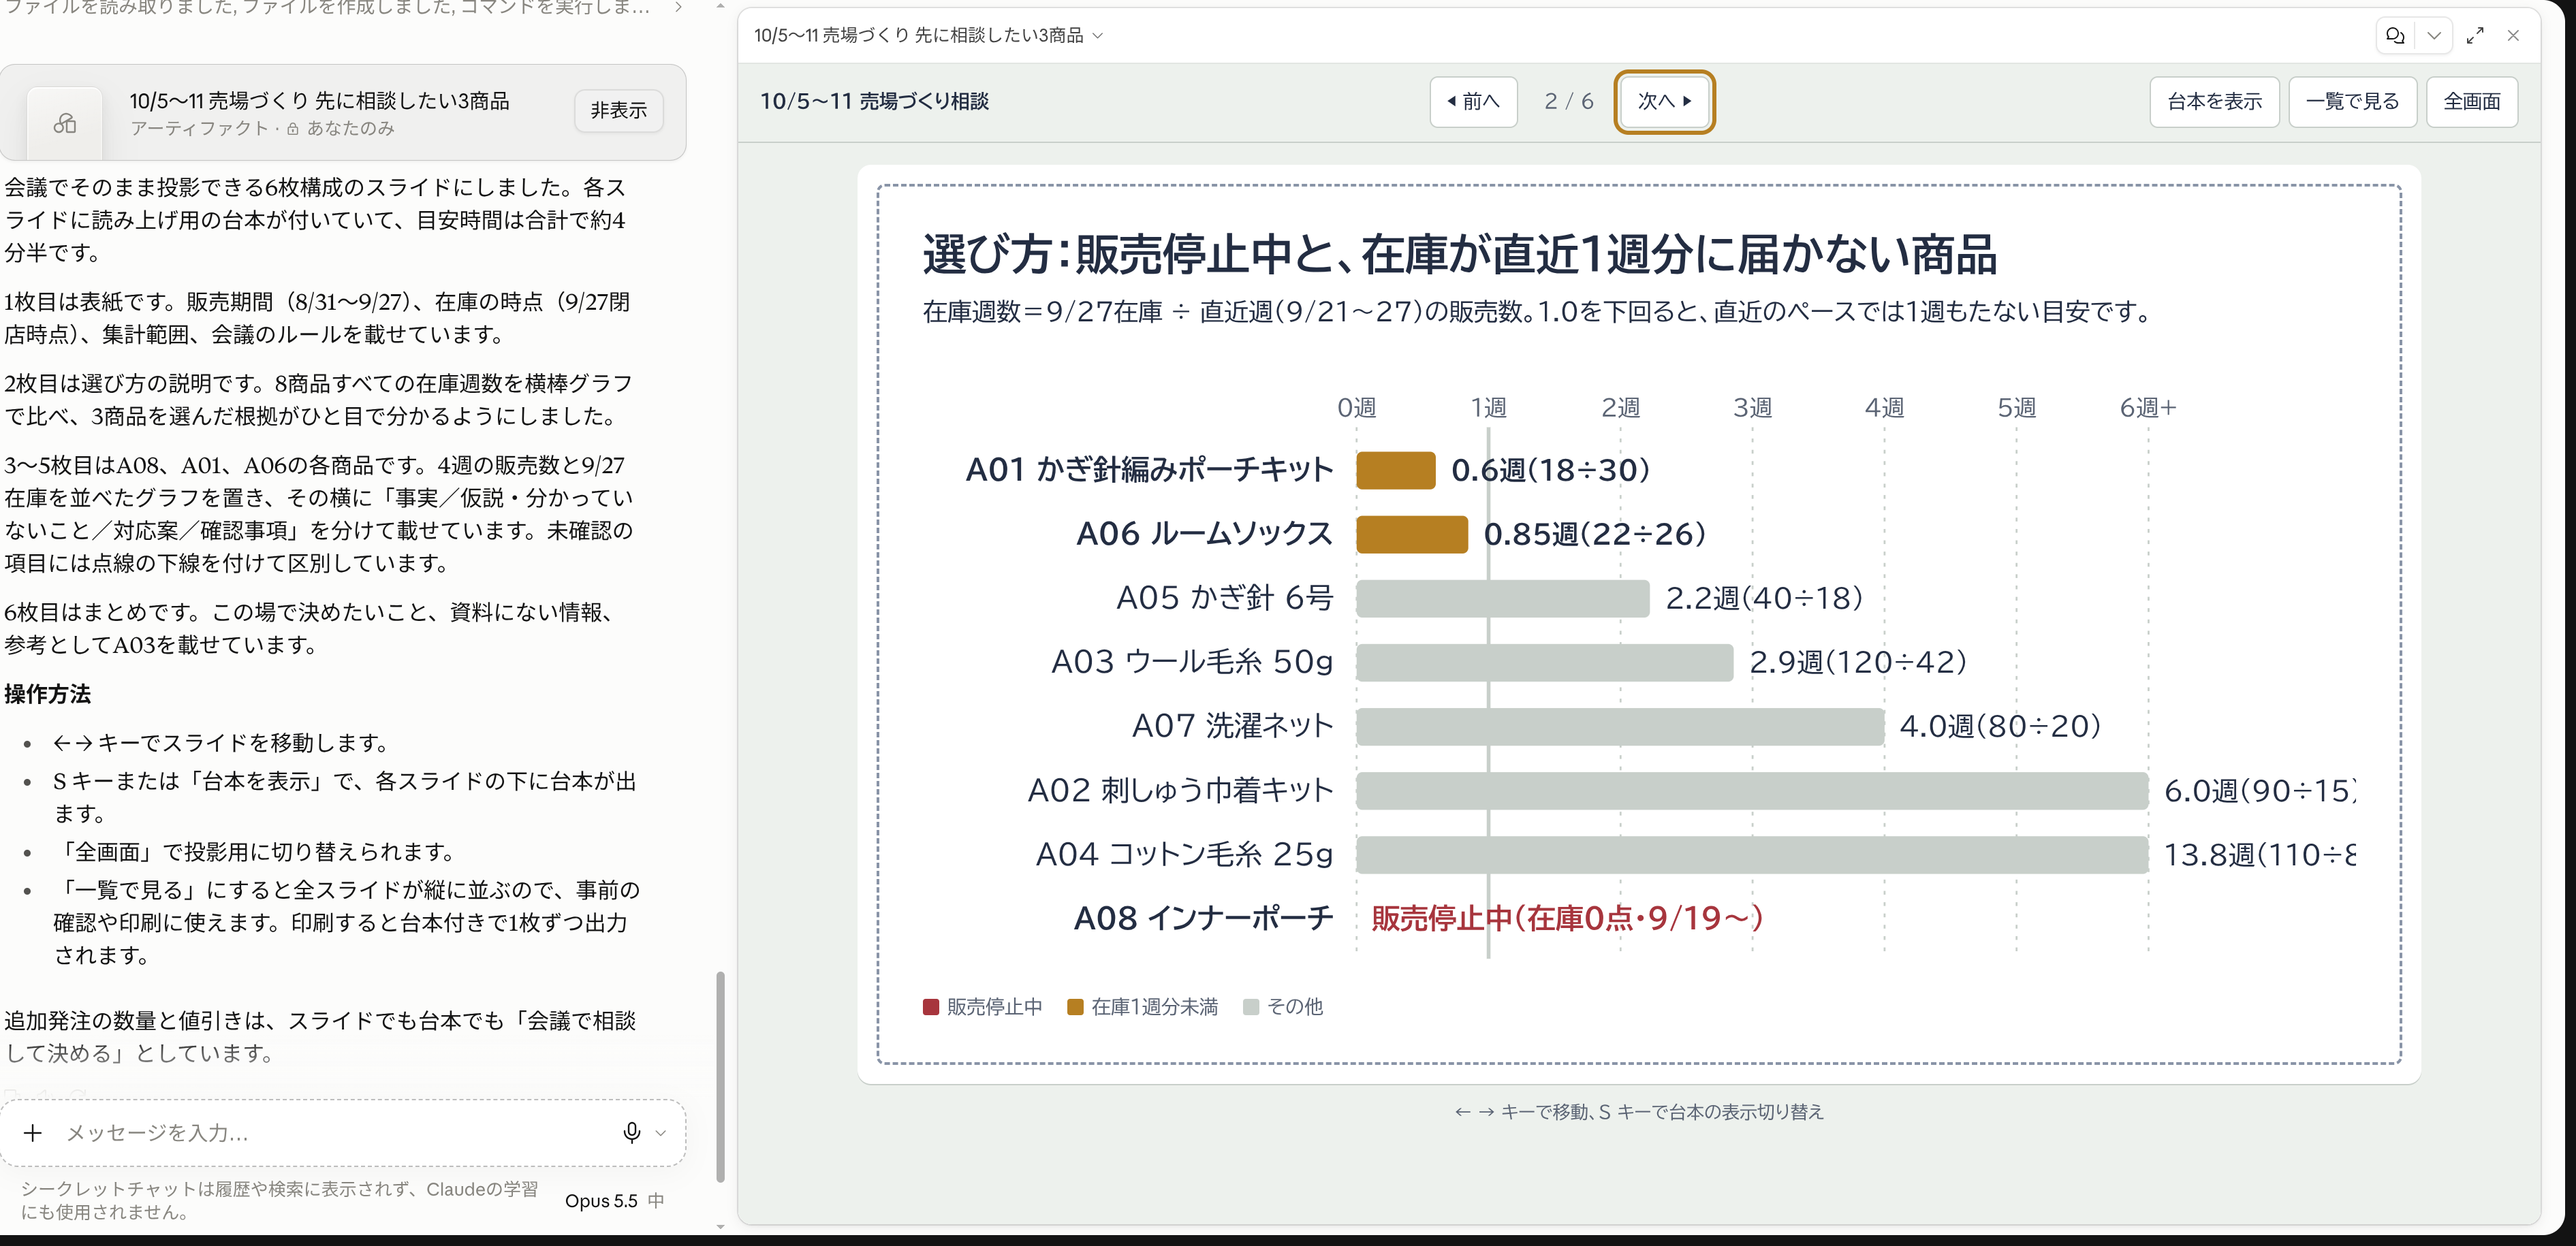Show the script with 台本を表示

click(2214, 101)
